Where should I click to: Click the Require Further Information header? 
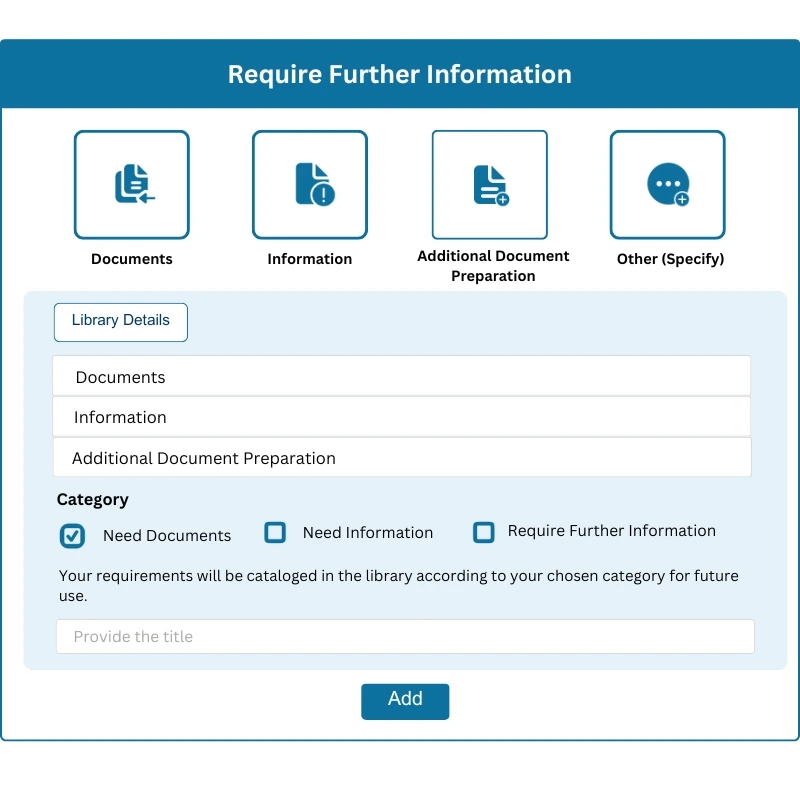click(x=400, y=74)
